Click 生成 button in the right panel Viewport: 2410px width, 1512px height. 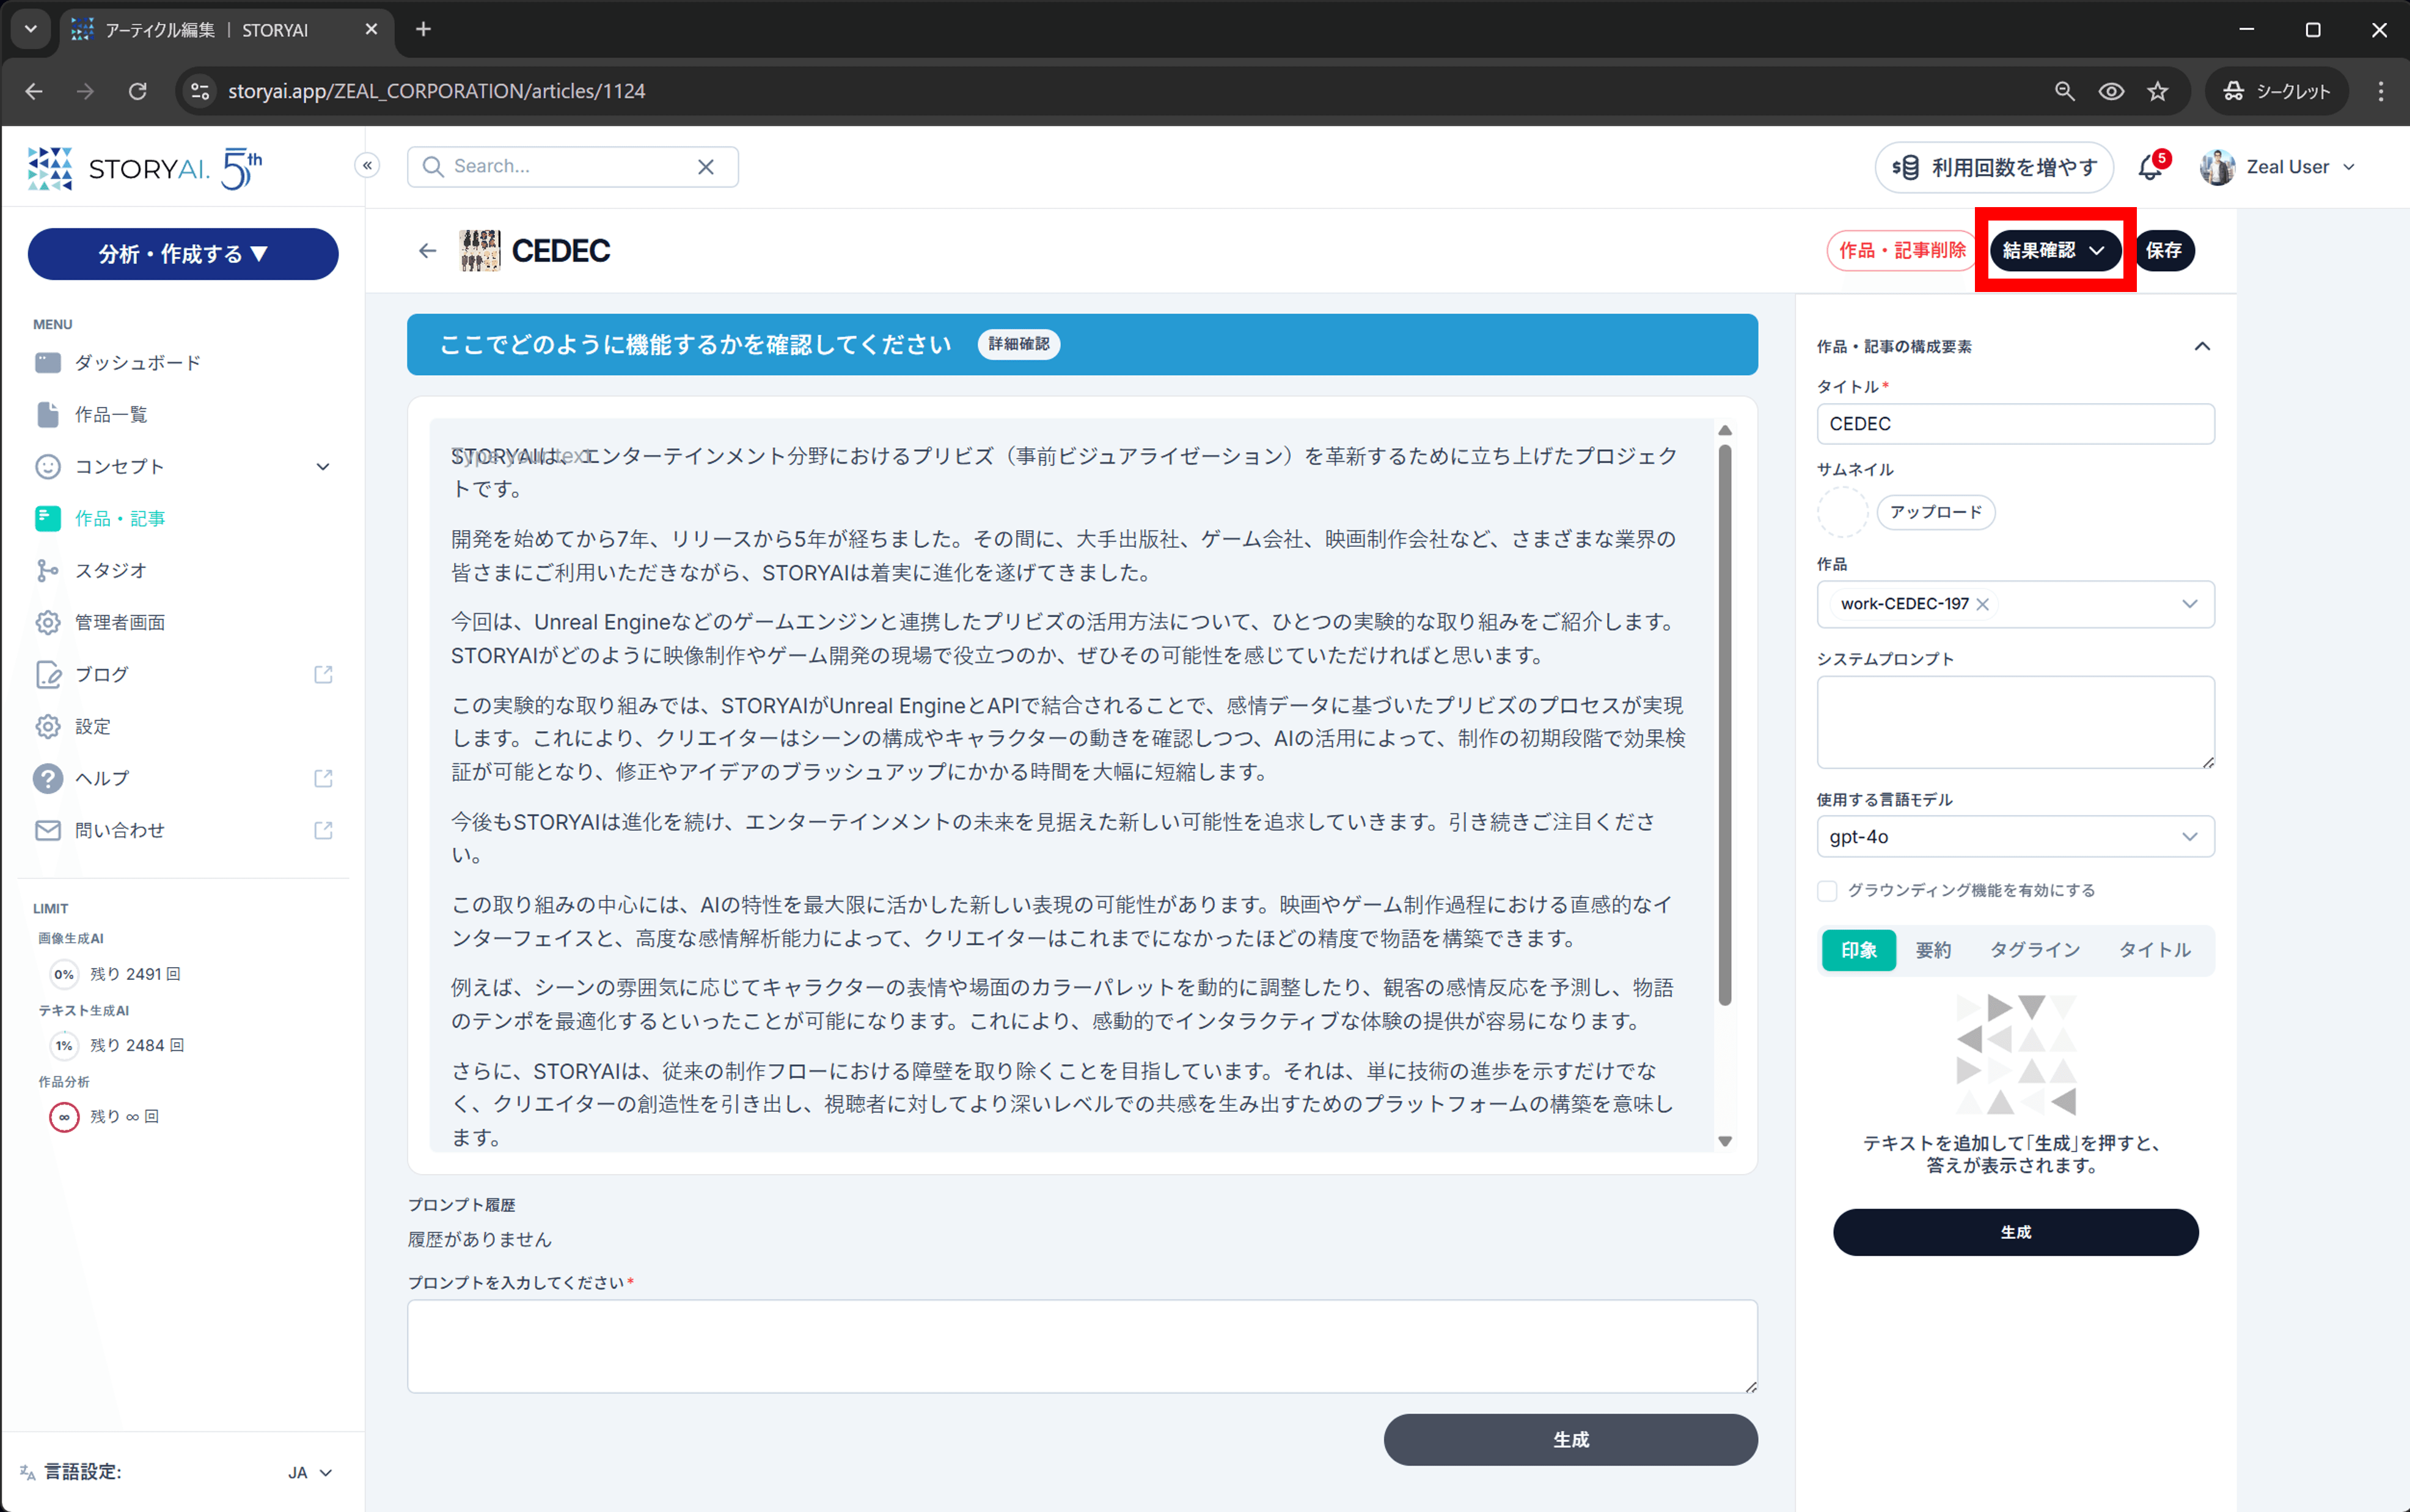click(x=2015, y=1232)
